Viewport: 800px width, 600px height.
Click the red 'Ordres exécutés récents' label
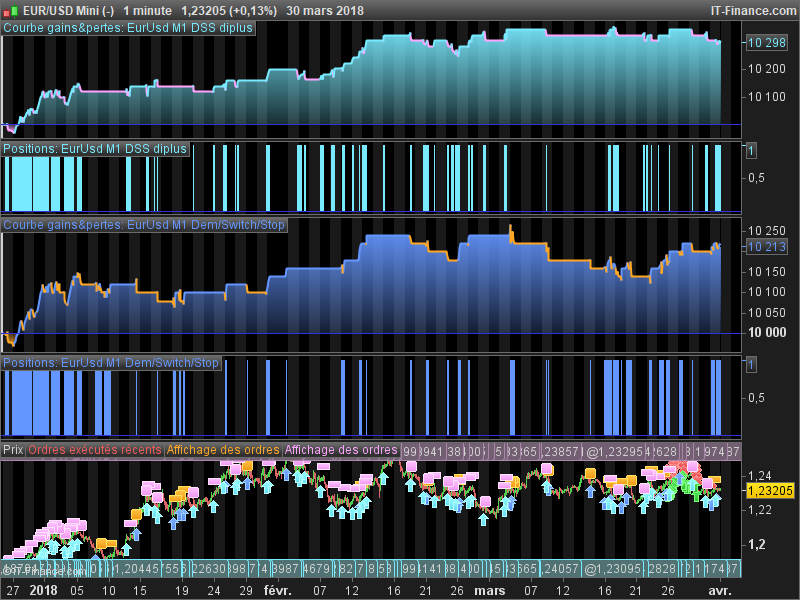click(x=95, y=450)
